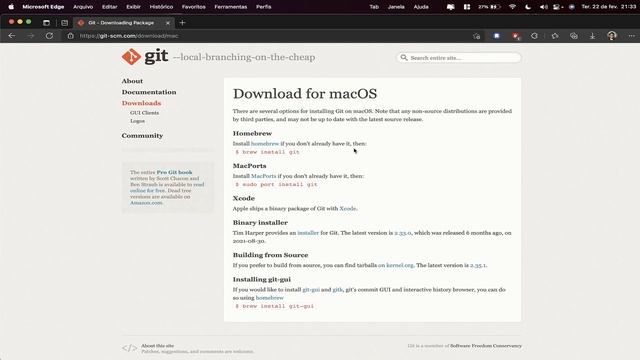Open the Downloads sidebar link
This screenshot has height=360, width=640.
click(x=141, y=103)
